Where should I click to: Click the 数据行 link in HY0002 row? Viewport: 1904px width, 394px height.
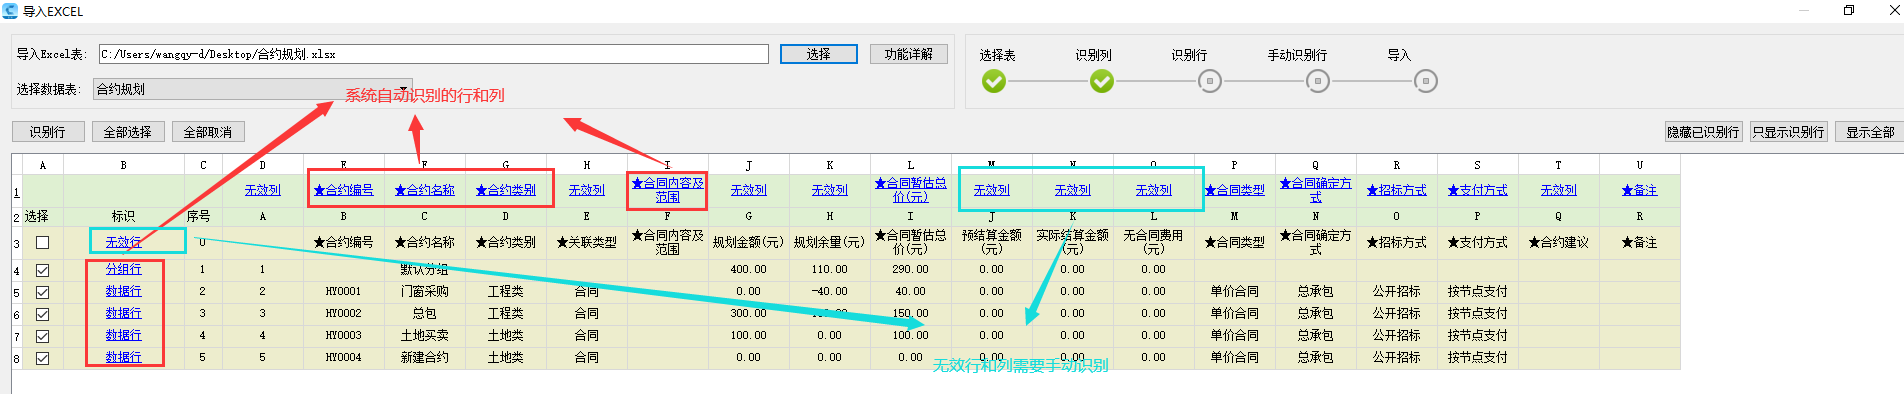click(124, 313)
